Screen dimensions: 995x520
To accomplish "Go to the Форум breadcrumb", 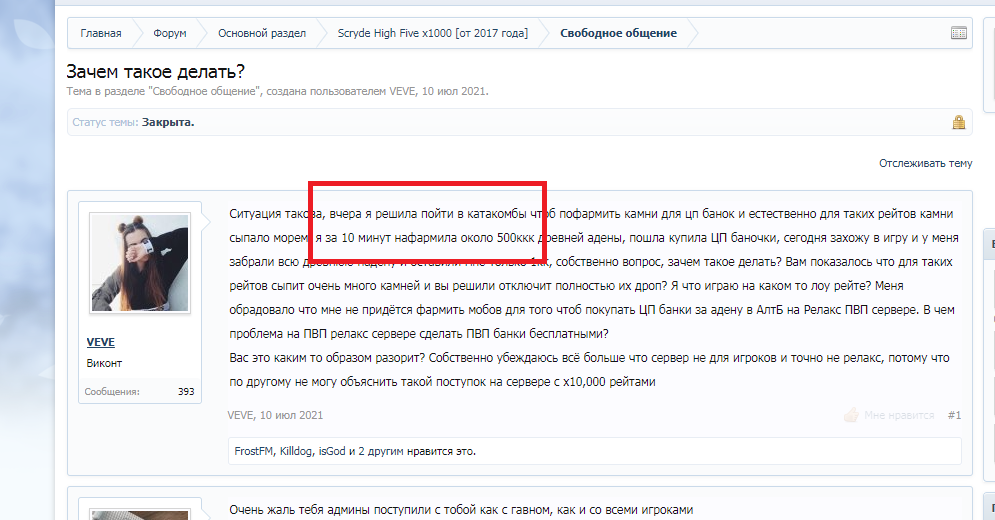I will 170,33.
